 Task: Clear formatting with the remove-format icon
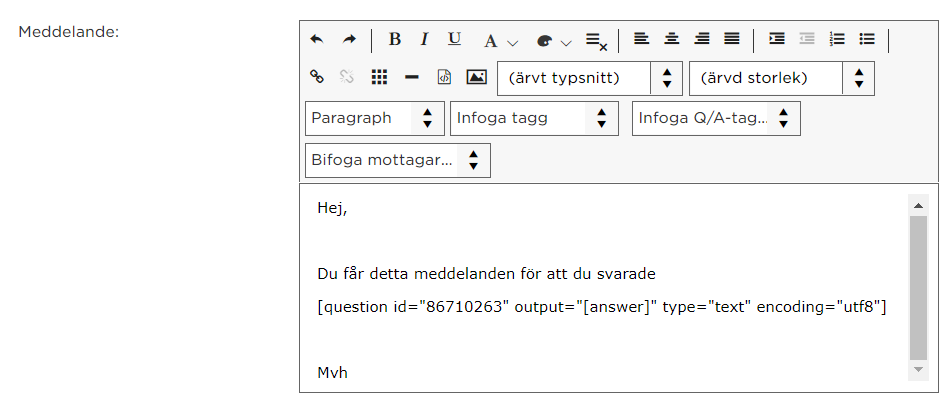(596, 41)
